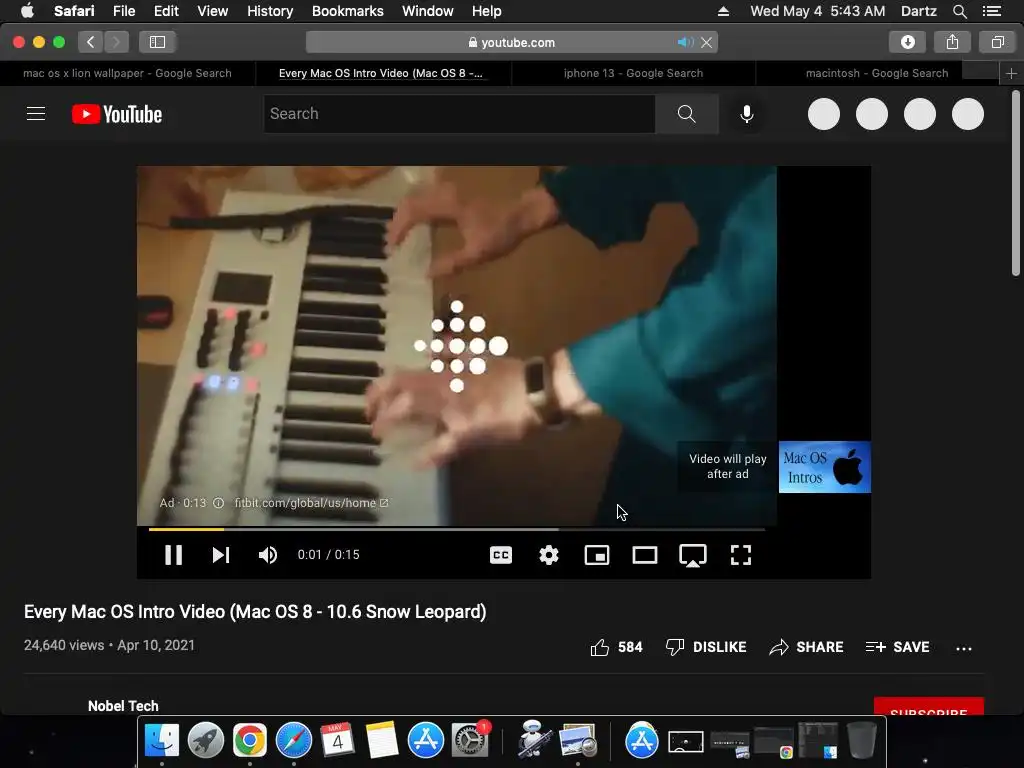
Task: Focus the YouTube Search field
Action: click(459, 114)
